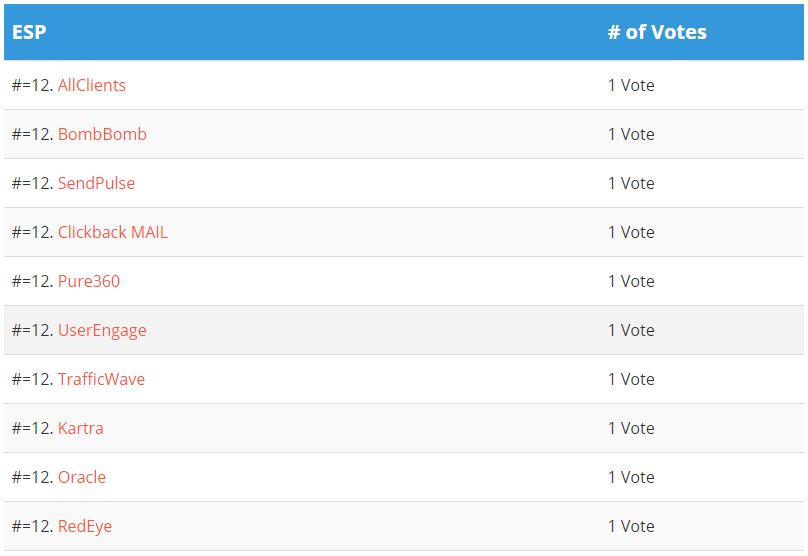Select the vote count beside BombBomb
808x556 pixels.
point(631,134)
